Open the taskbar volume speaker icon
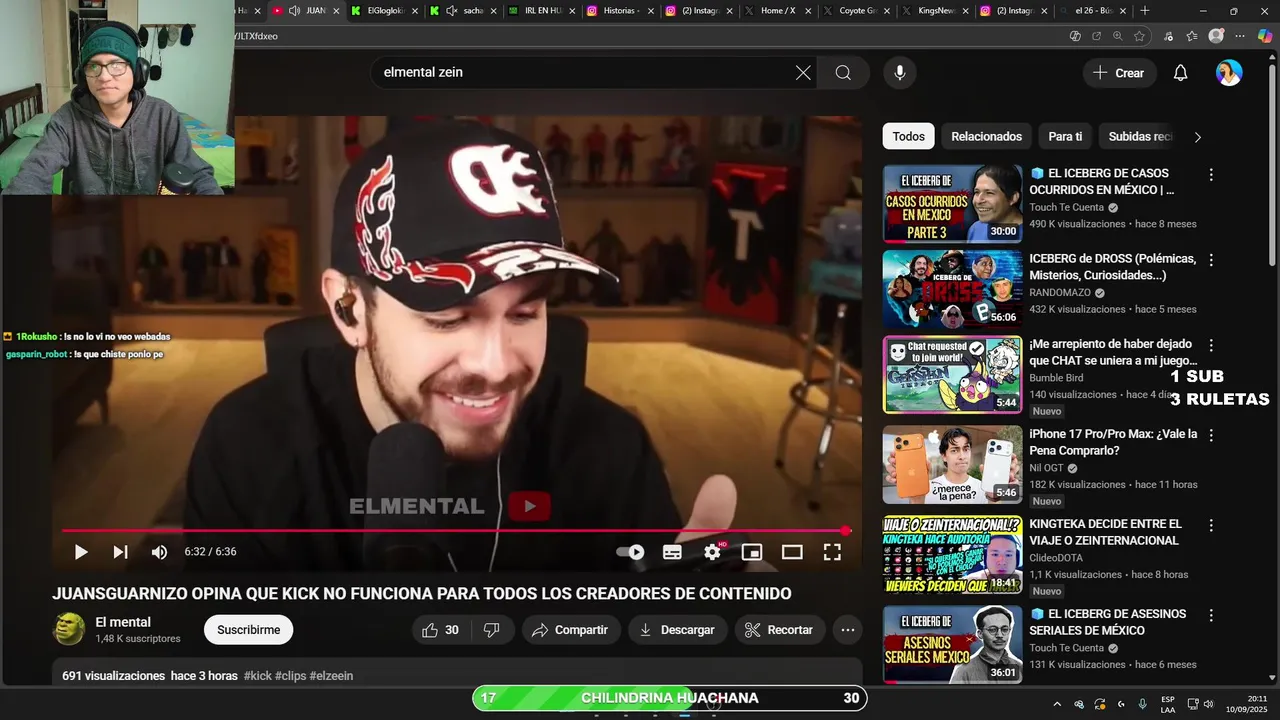The width and height of the screenshot is (1280, 720). tap(1207, 704)
